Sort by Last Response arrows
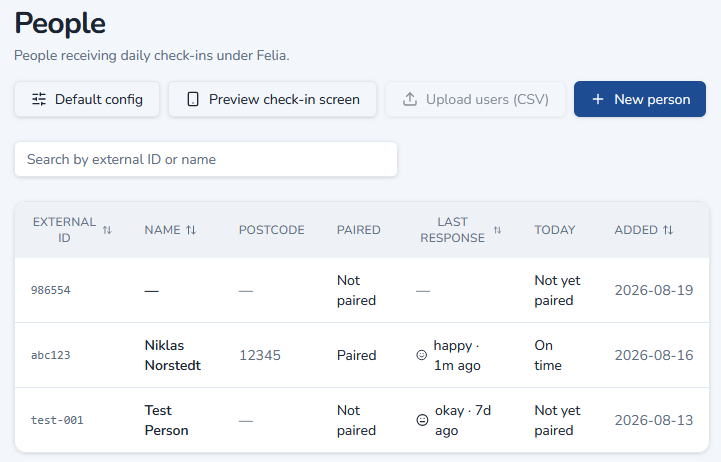The width and height of the screenshot is (721, 462). [498, 230]
